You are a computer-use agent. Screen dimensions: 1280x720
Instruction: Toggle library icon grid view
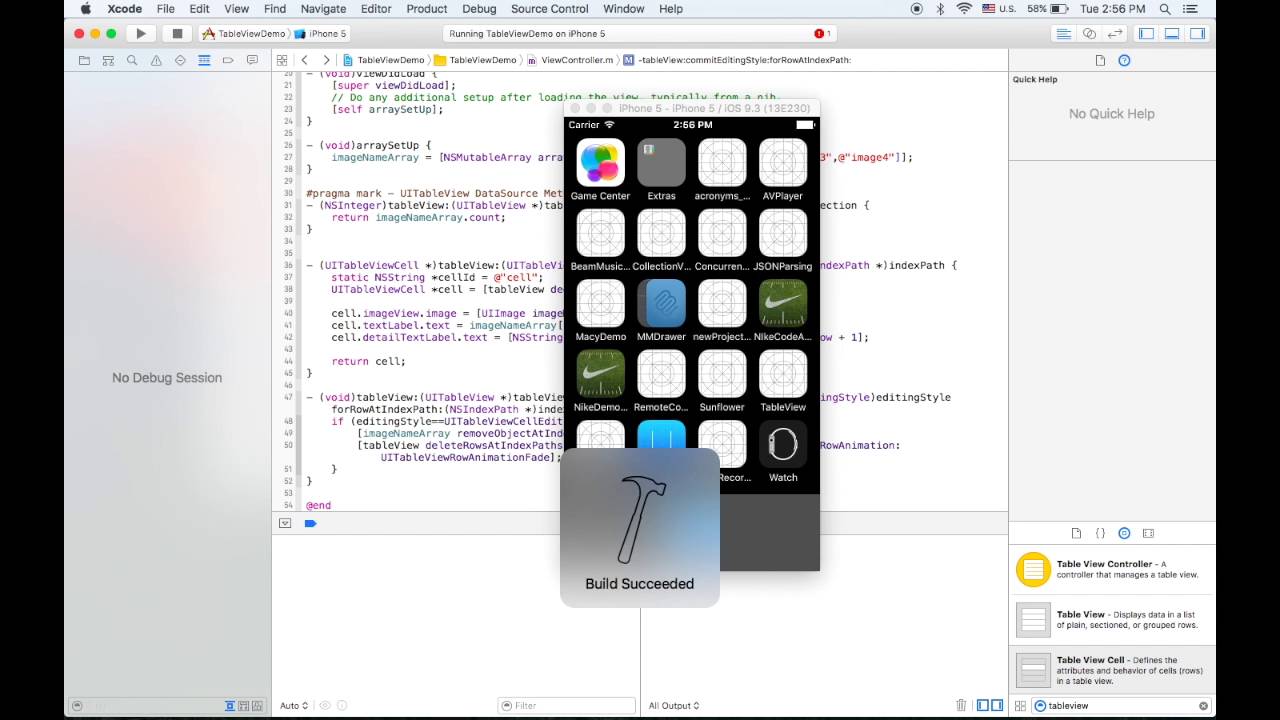(x=1020, y=705)
